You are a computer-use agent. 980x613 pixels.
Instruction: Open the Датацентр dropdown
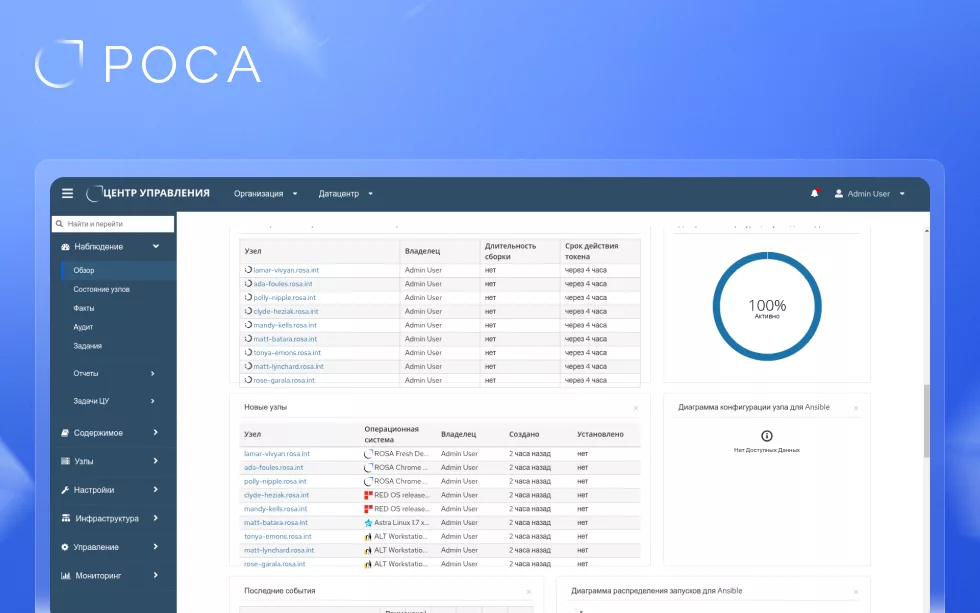[x=346, y=194]
